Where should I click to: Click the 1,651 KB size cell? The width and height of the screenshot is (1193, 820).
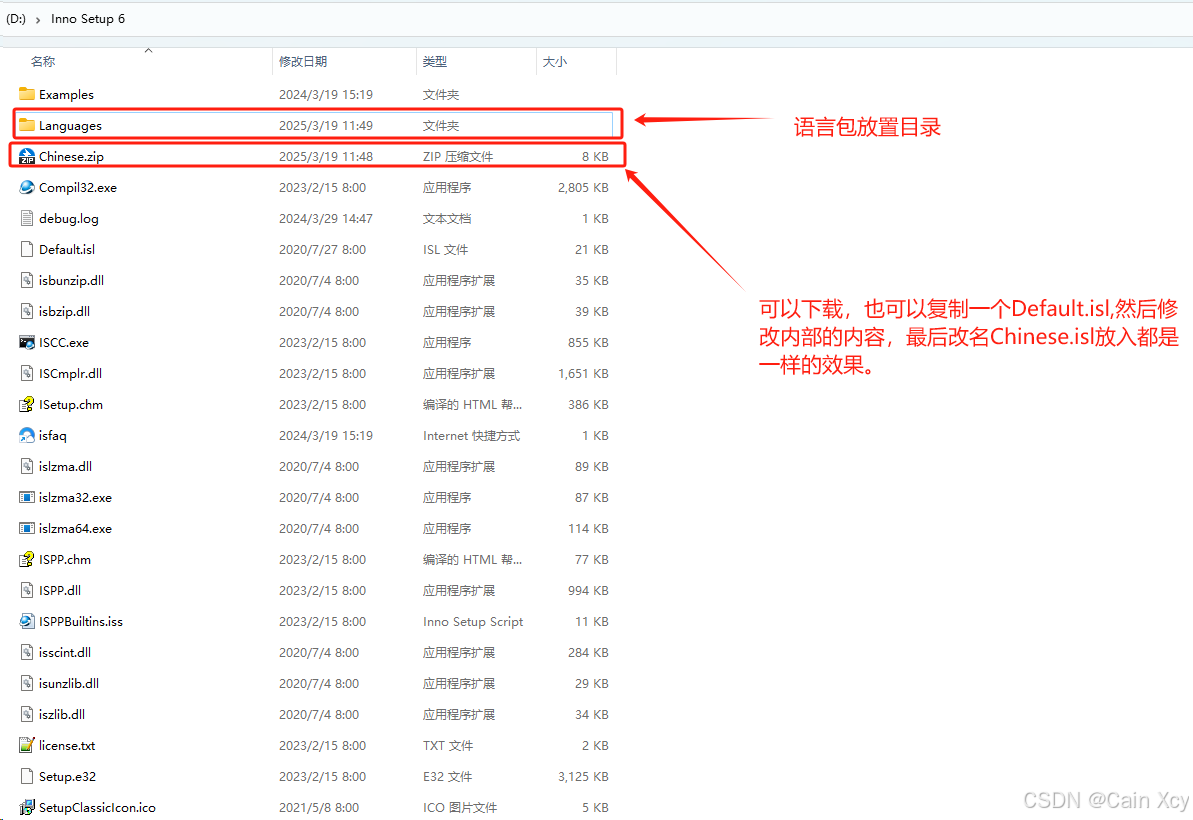[583, 373]
